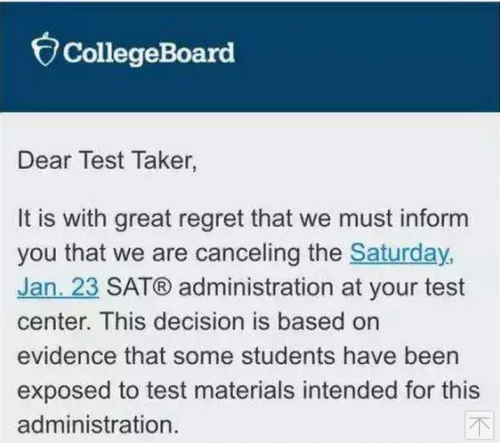Select the CollegeBoard wordmark in the header
This screenshot has width=500, height=443.
coord(149,53)
